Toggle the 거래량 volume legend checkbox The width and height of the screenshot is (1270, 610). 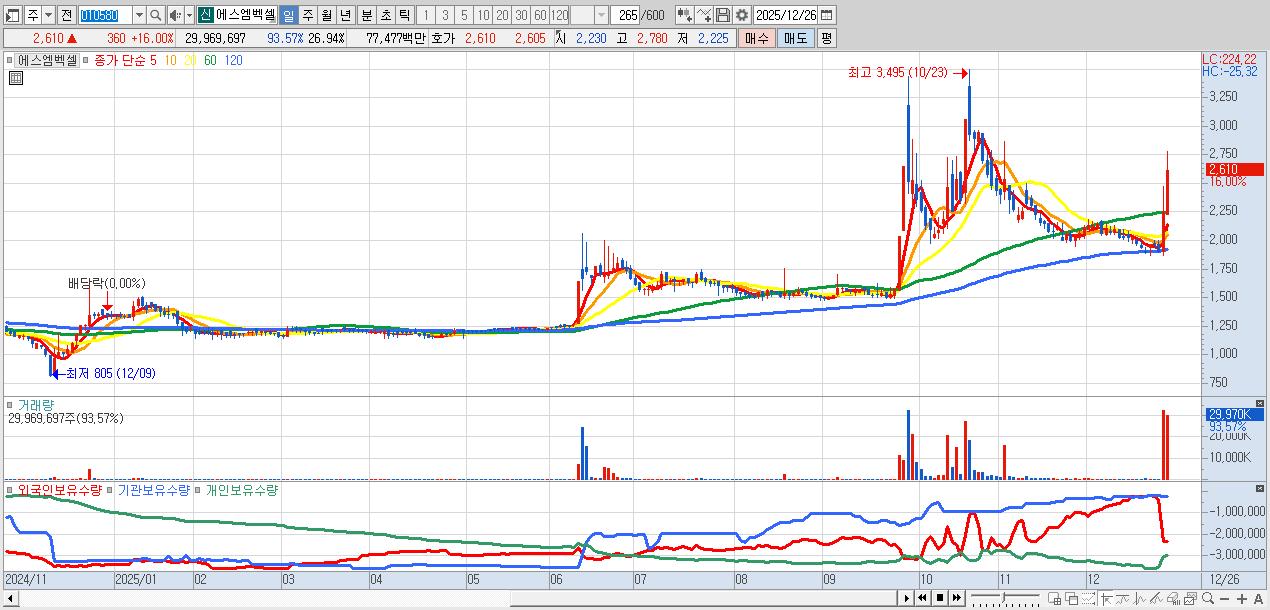tap(9, 405)
